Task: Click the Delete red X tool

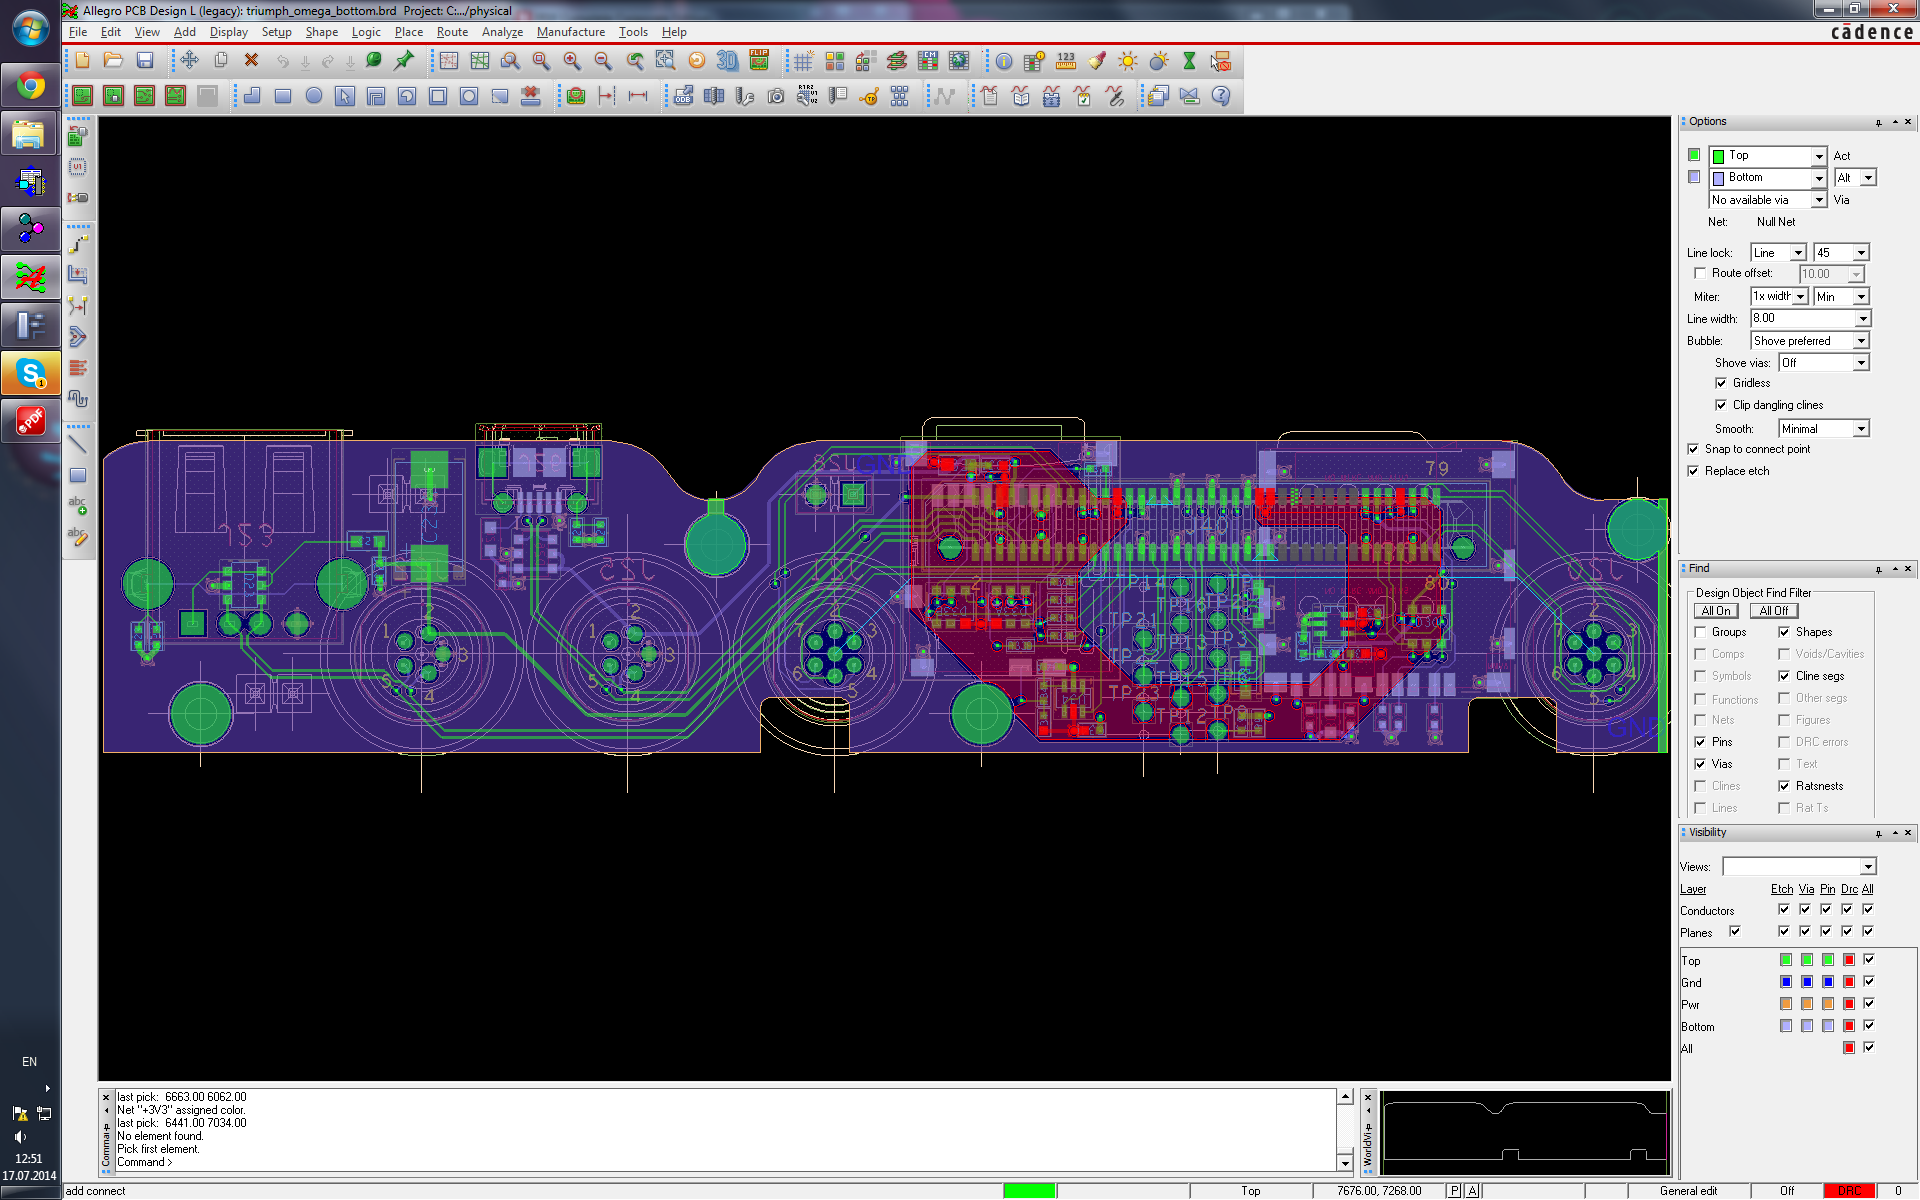Action: [252, 61]
